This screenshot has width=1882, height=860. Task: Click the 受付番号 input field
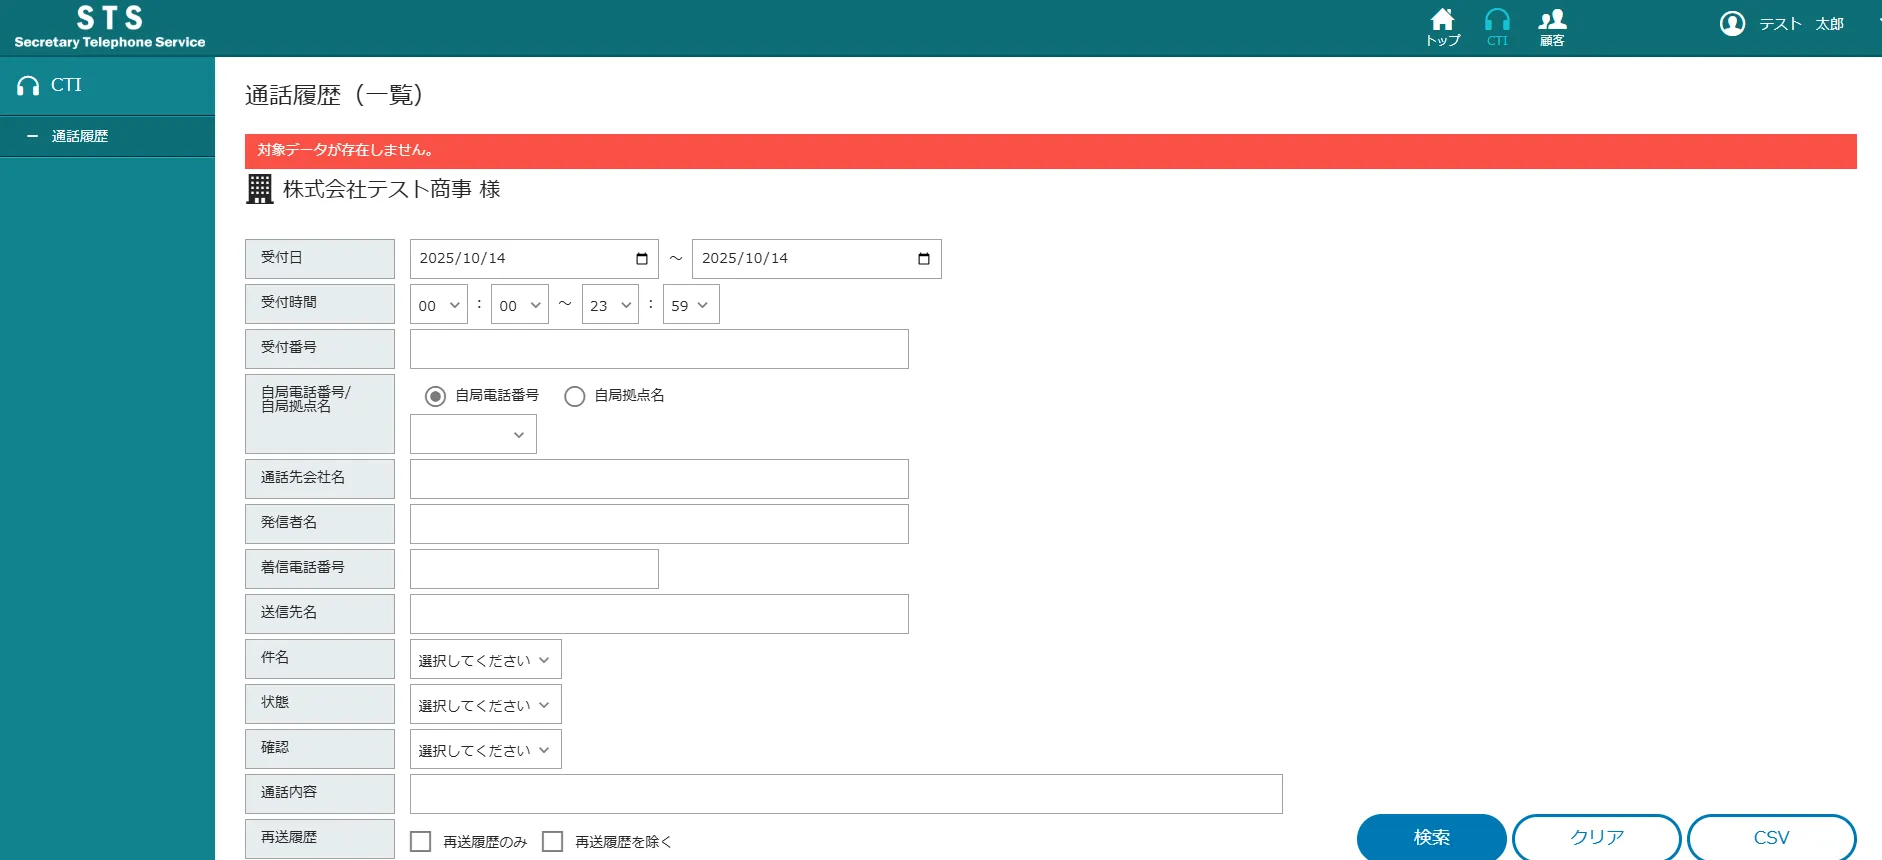coord(659,349)
